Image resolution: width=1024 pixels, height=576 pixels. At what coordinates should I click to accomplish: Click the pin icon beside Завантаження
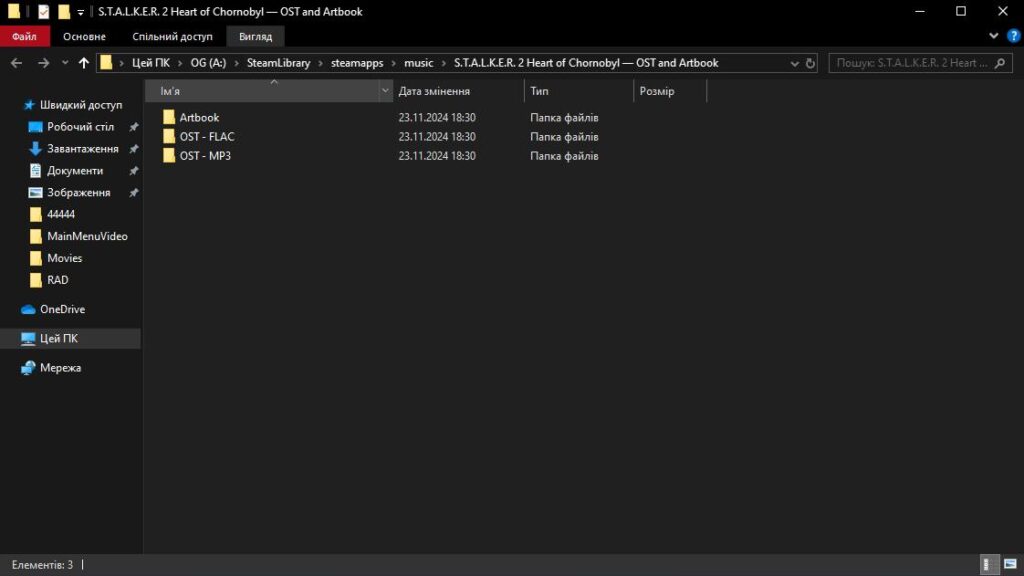click(133, 149)
